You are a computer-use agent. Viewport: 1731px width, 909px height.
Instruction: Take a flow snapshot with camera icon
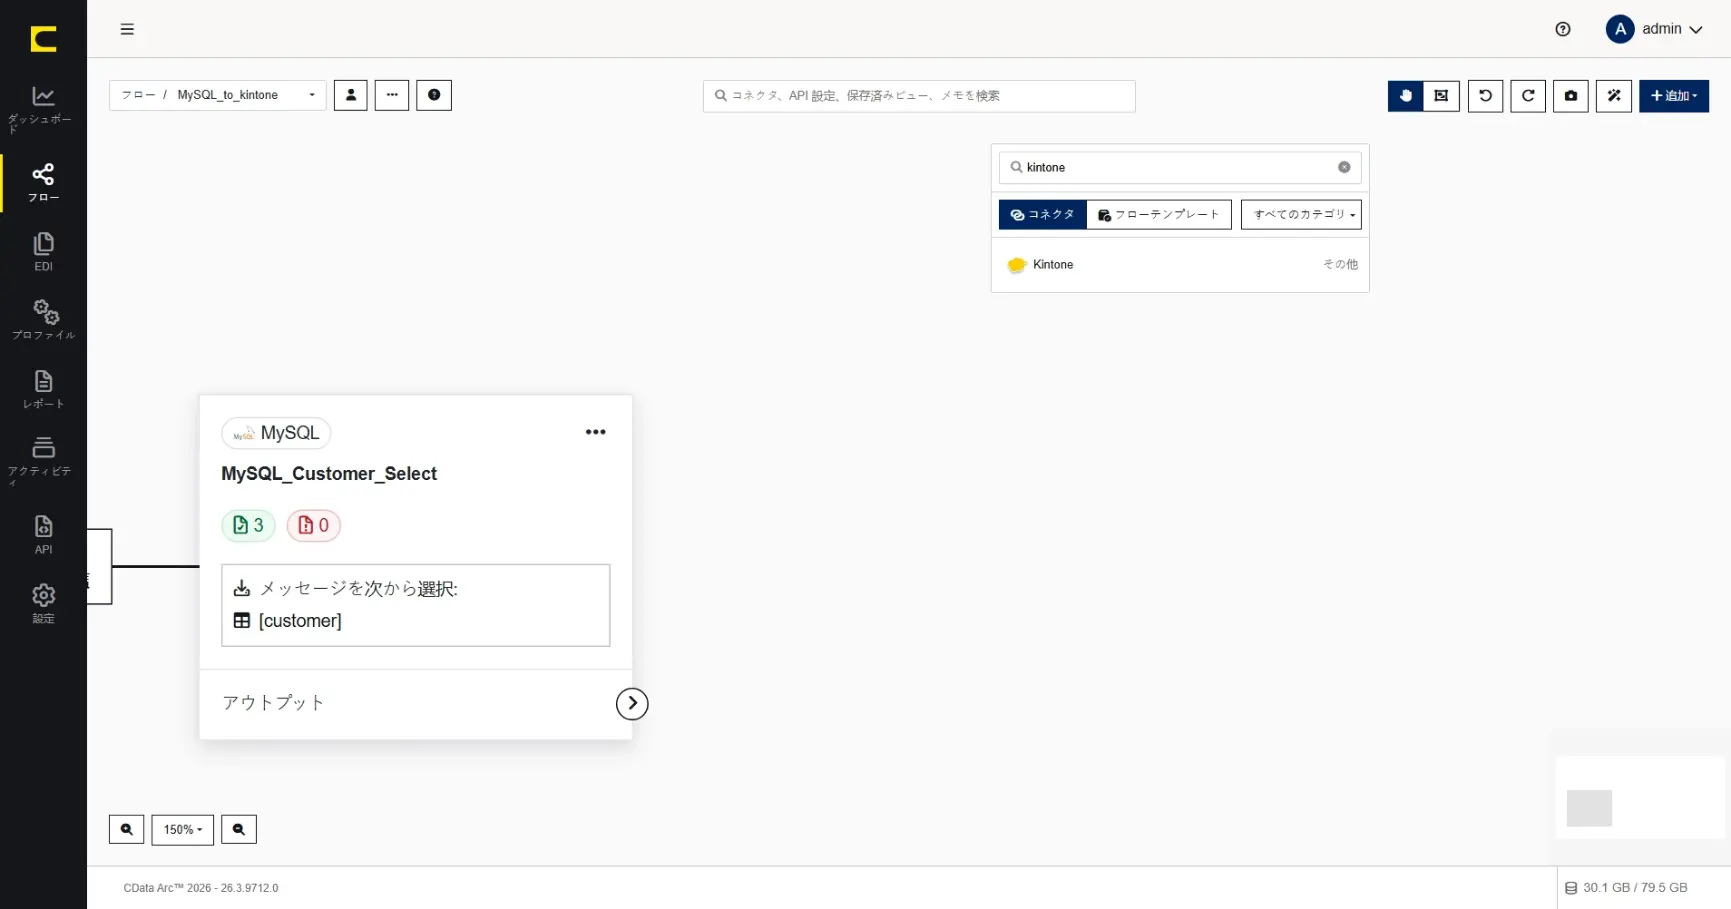pos(1571,96)
